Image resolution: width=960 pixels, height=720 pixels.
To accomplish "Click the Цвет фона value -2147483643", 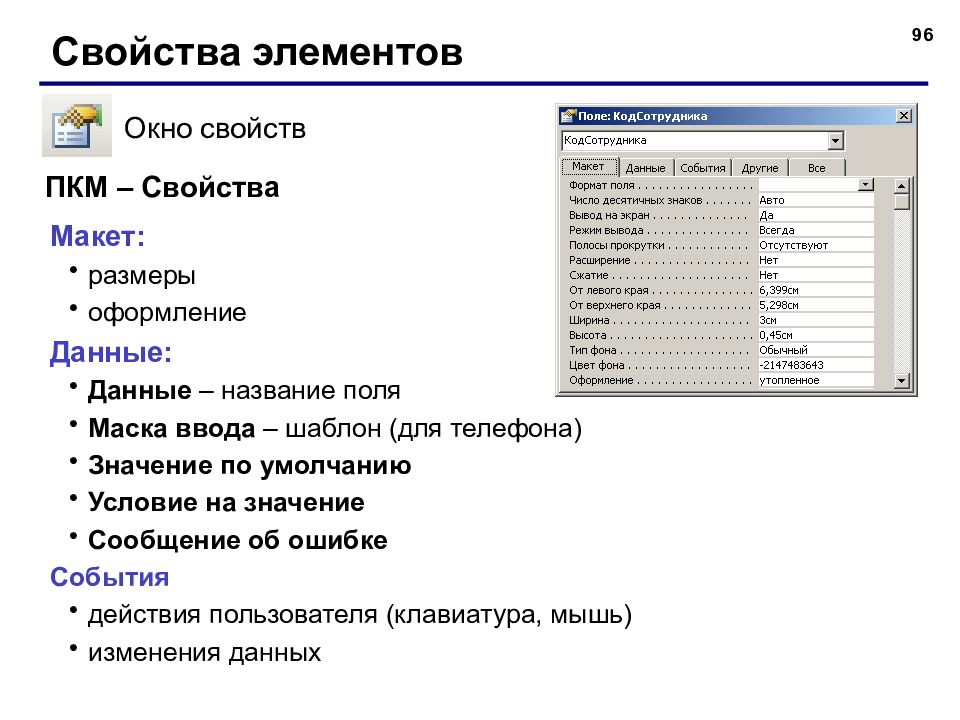I will point(816,365).
